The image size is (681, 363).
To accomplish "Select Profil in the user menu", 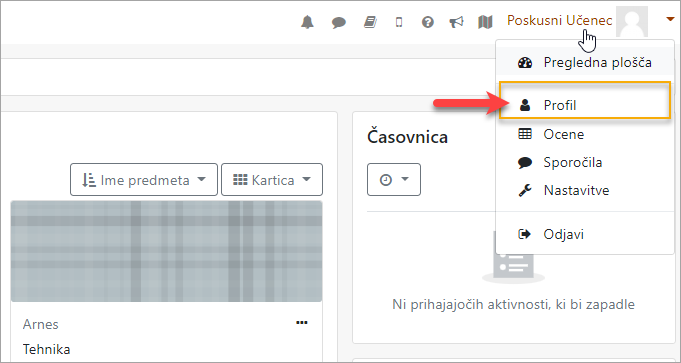I will tap(585, 105).
